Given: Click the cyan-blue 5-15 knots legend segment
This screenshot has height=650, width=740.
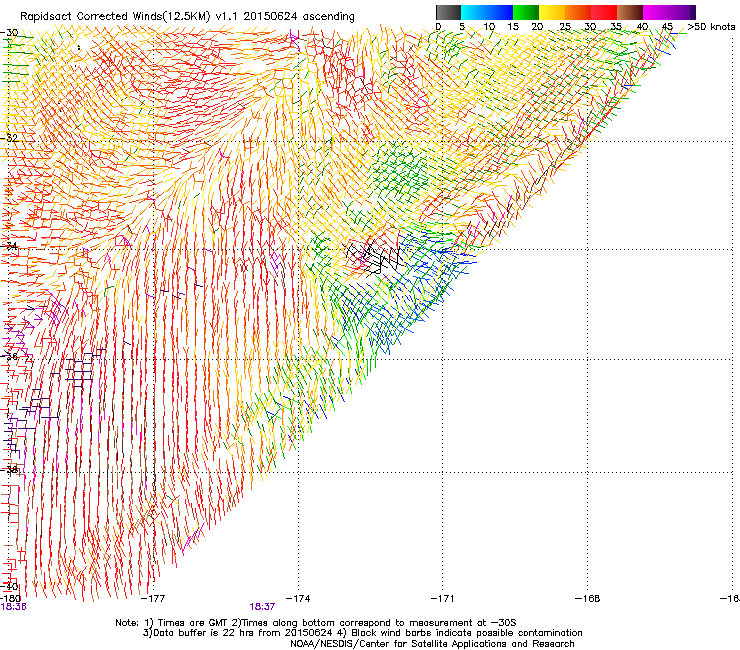Looking at the screenshot, I should pyautogui.click(x=487, y=12).
